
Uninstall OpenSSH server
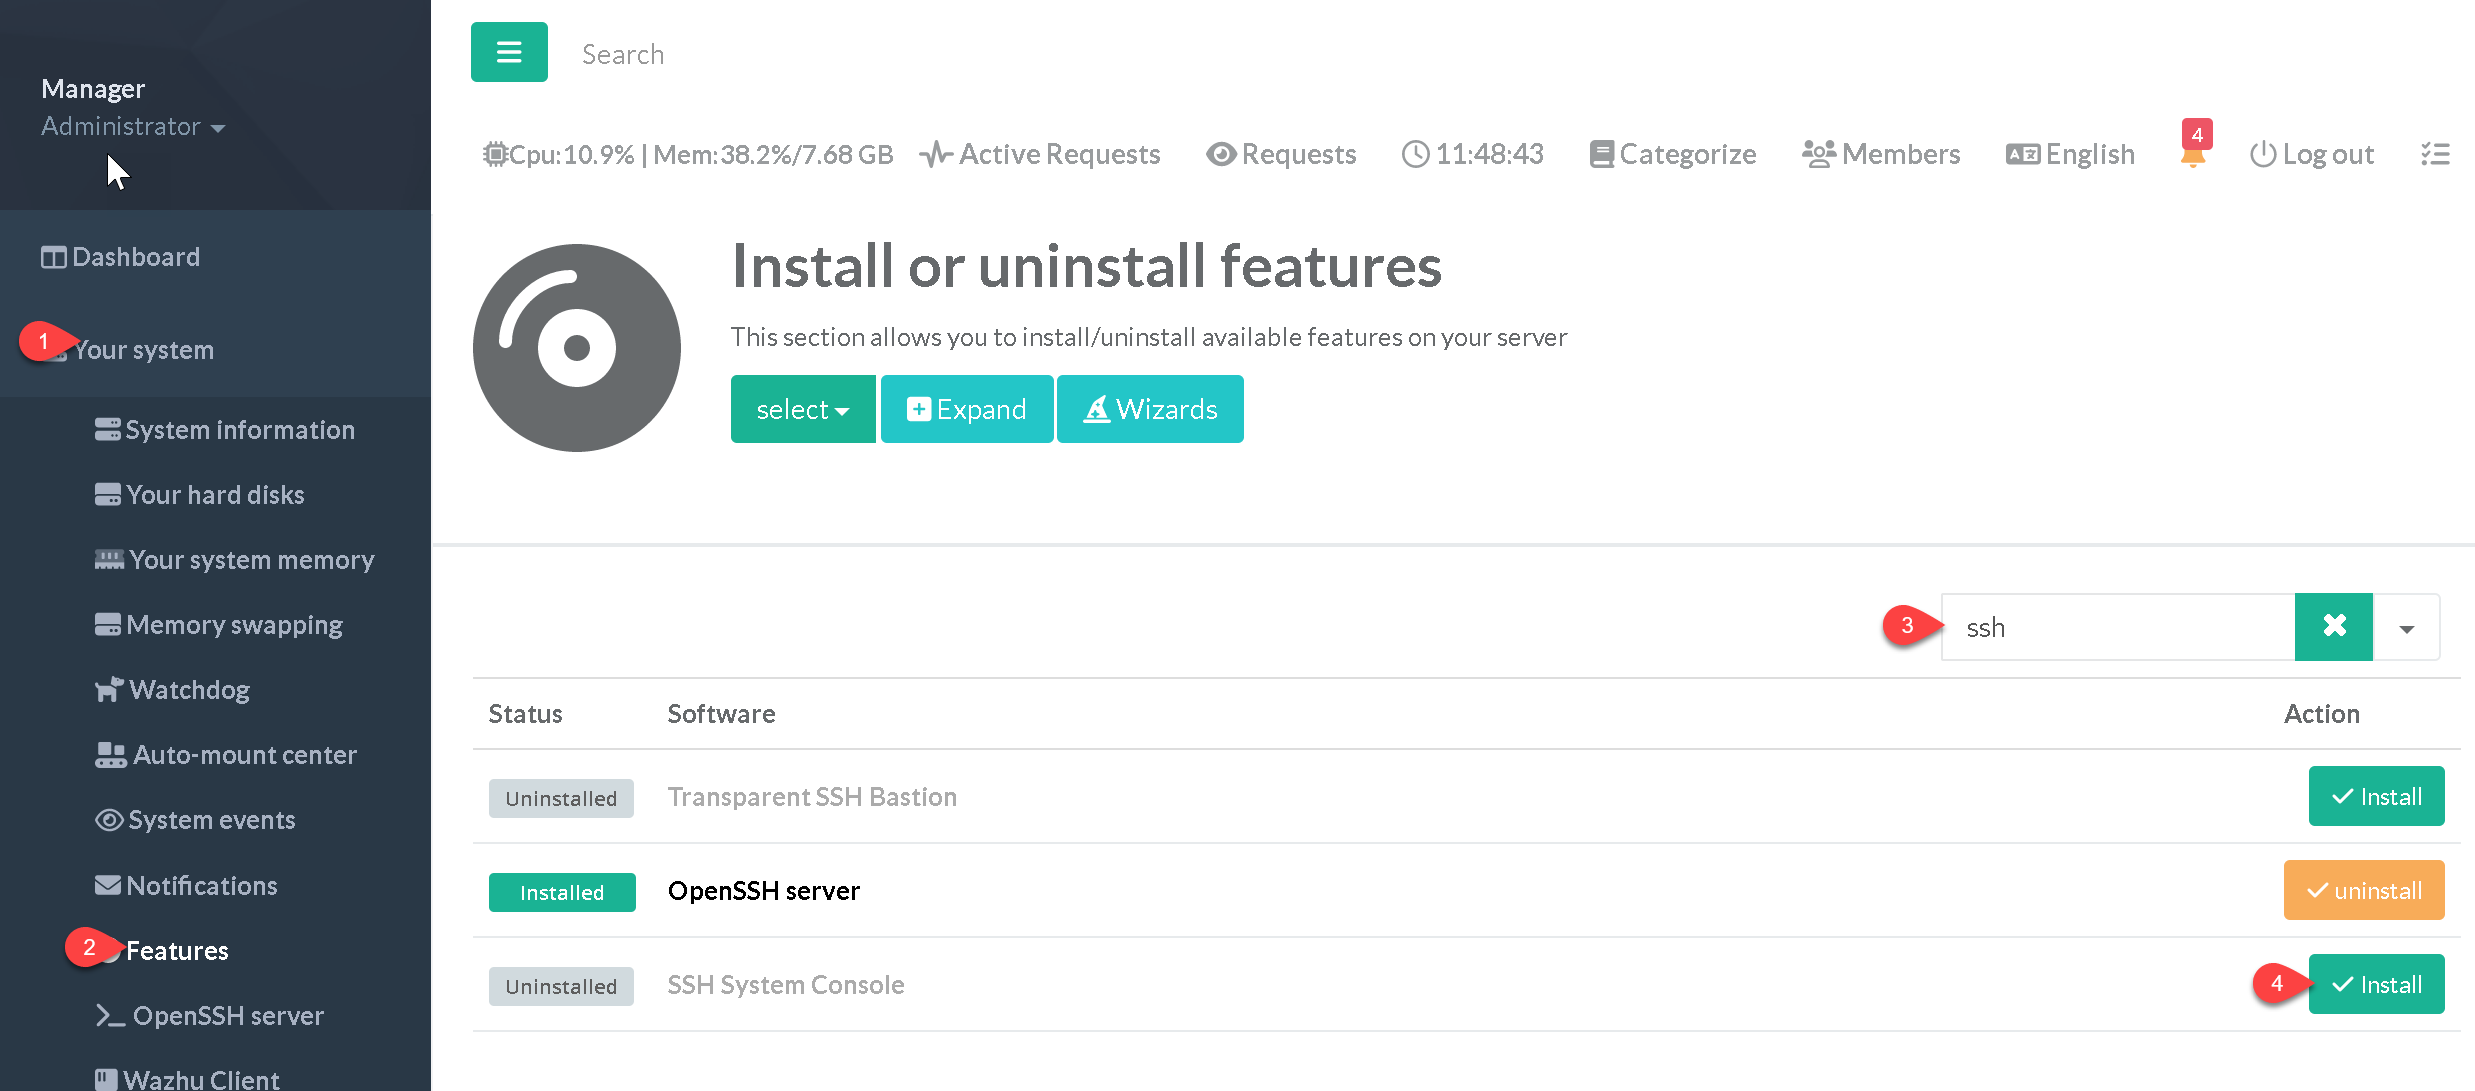point(2363,890)
